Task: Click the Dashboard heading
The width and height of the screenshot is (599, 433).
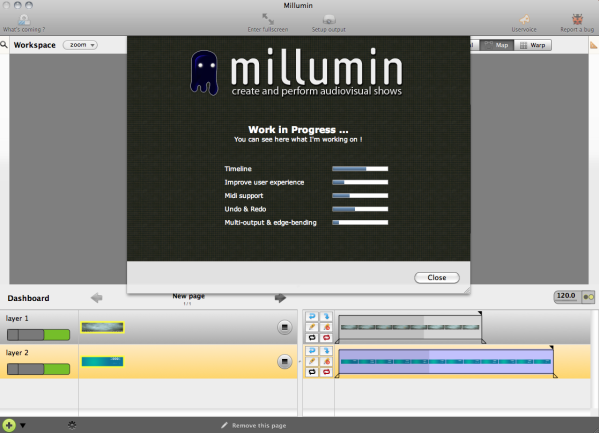Action: (28, 298)
